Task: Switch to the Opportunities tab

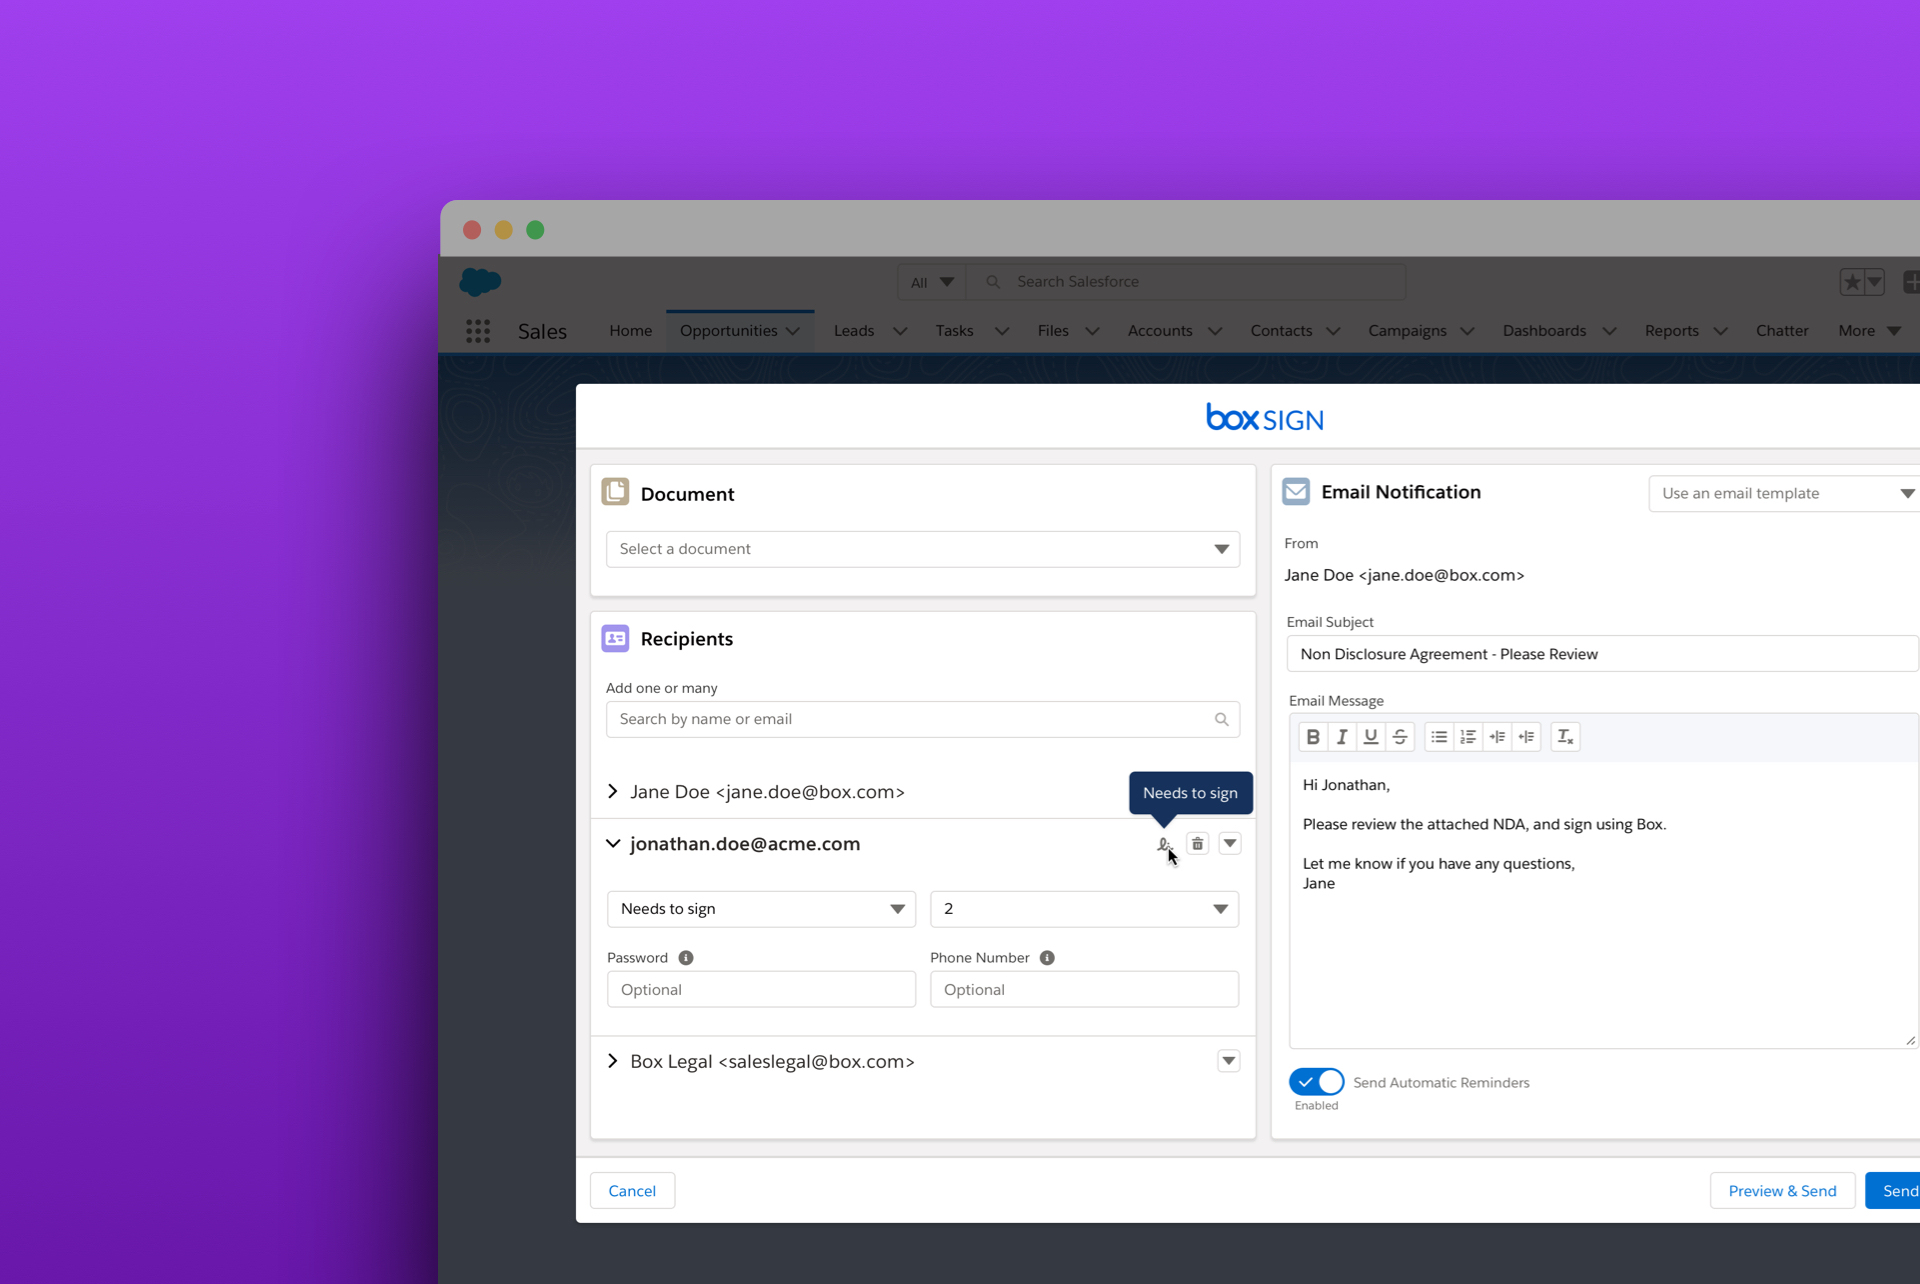Action: (729, 331)
